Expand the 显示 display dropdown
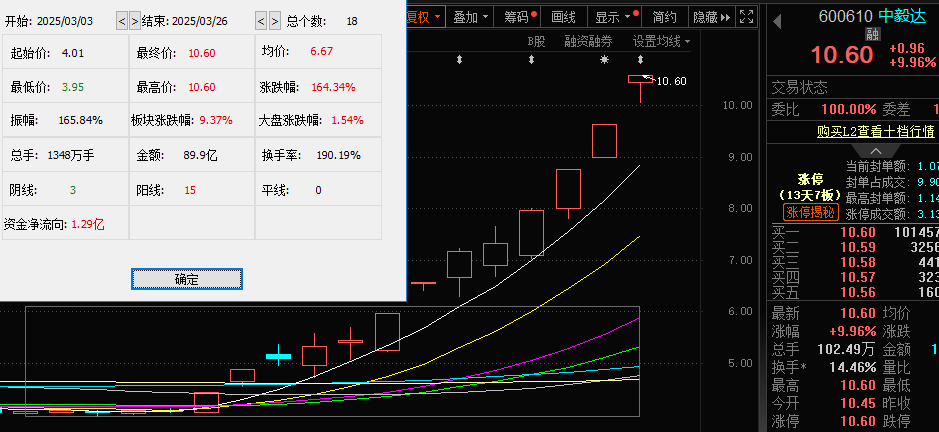Image resolution: width=939 pixels, height=432 pixels. click(x=612, y=17)
